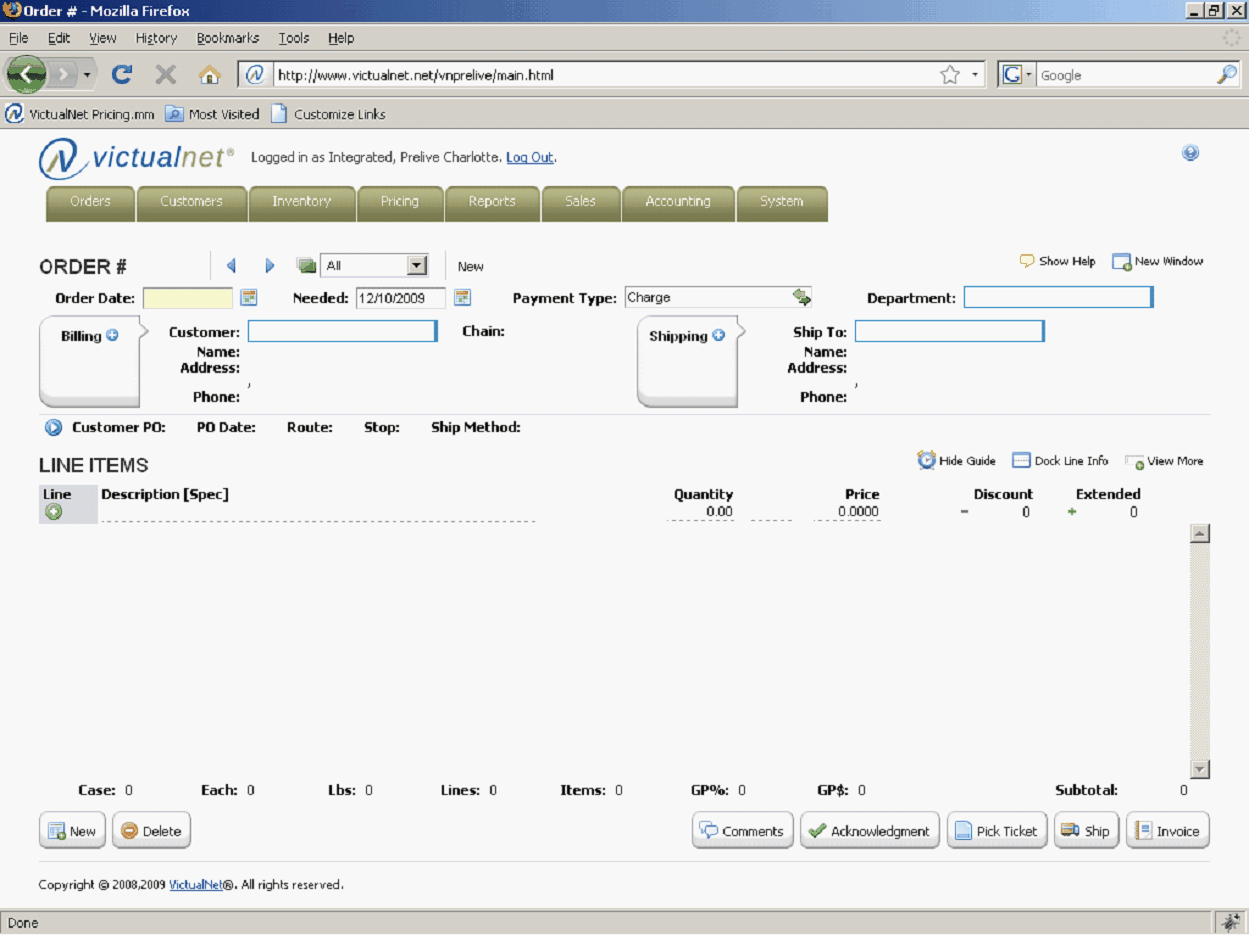Click the New order button

coord(72,830)
